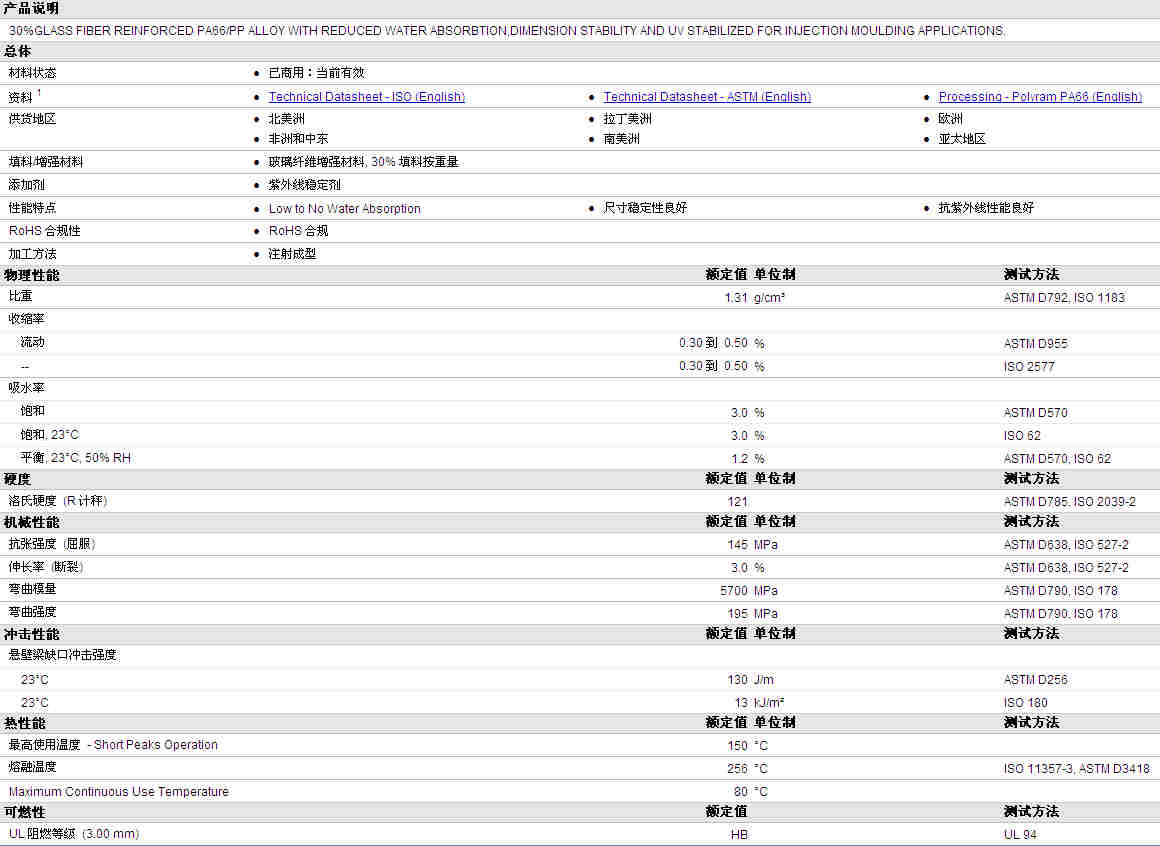
Task: Click the ISO 2577 test method cell
Action: 1028,367
